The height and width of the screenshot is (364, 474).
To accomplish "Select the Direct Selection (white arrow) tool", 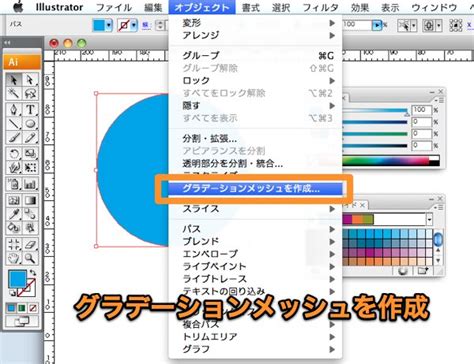I will click(x=30, y=80).
